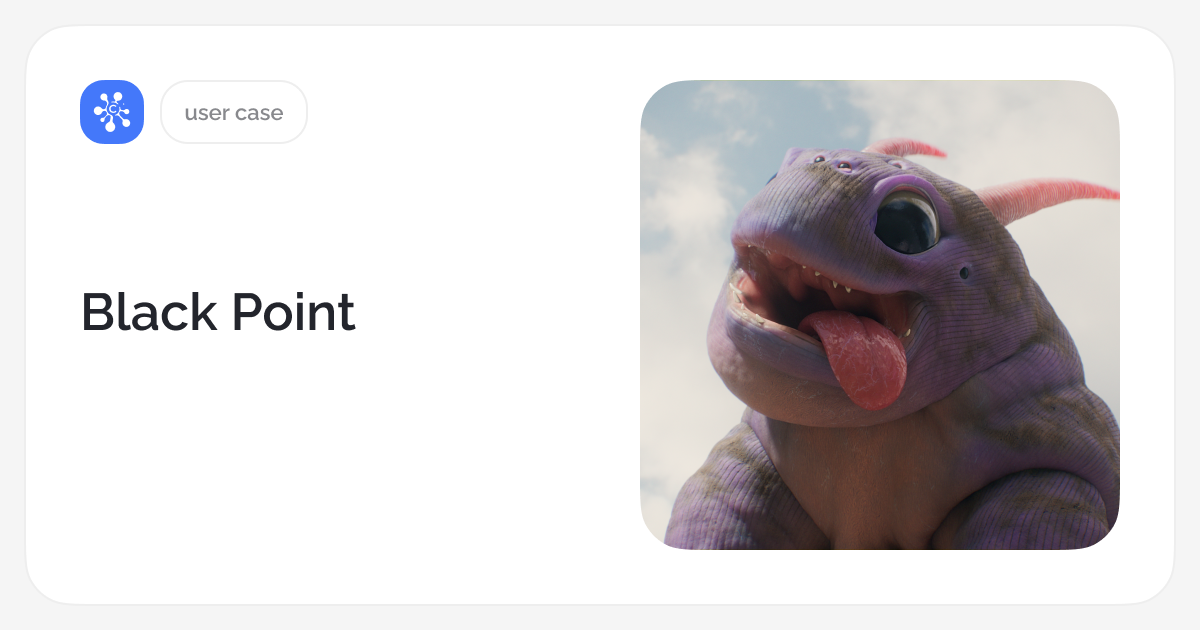Click the creature's large glossy eye

point(907,222)
